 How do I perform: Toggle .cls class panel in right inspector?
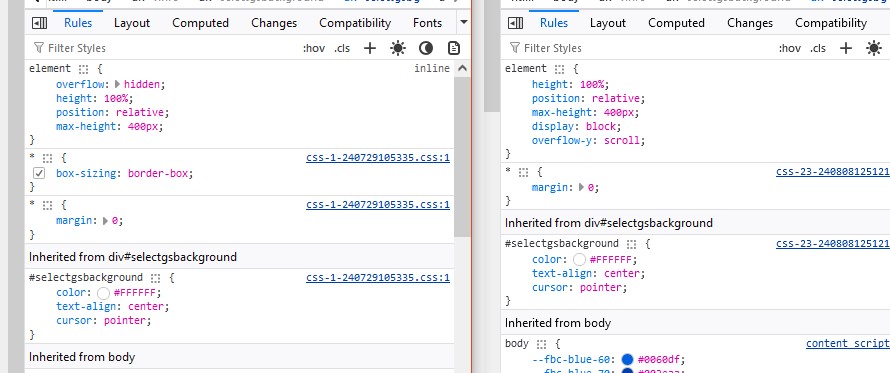pos(818,48)
